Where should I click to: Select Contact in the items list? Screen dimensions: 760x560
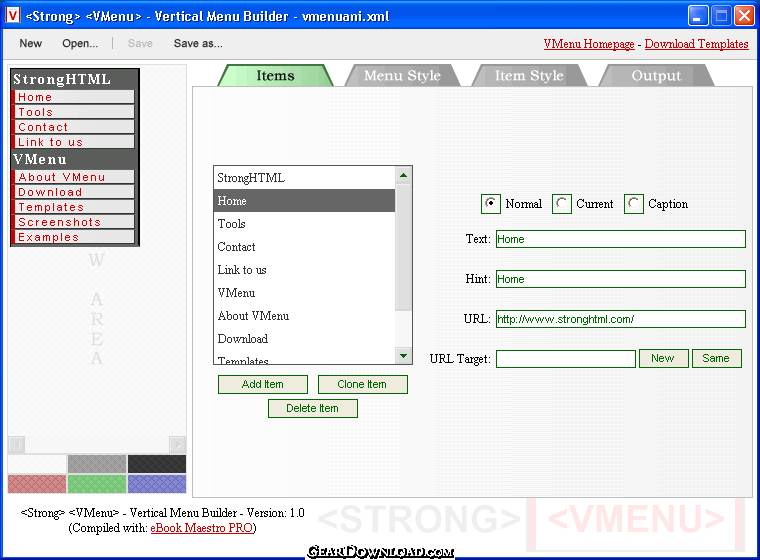[x=304, y=247]
